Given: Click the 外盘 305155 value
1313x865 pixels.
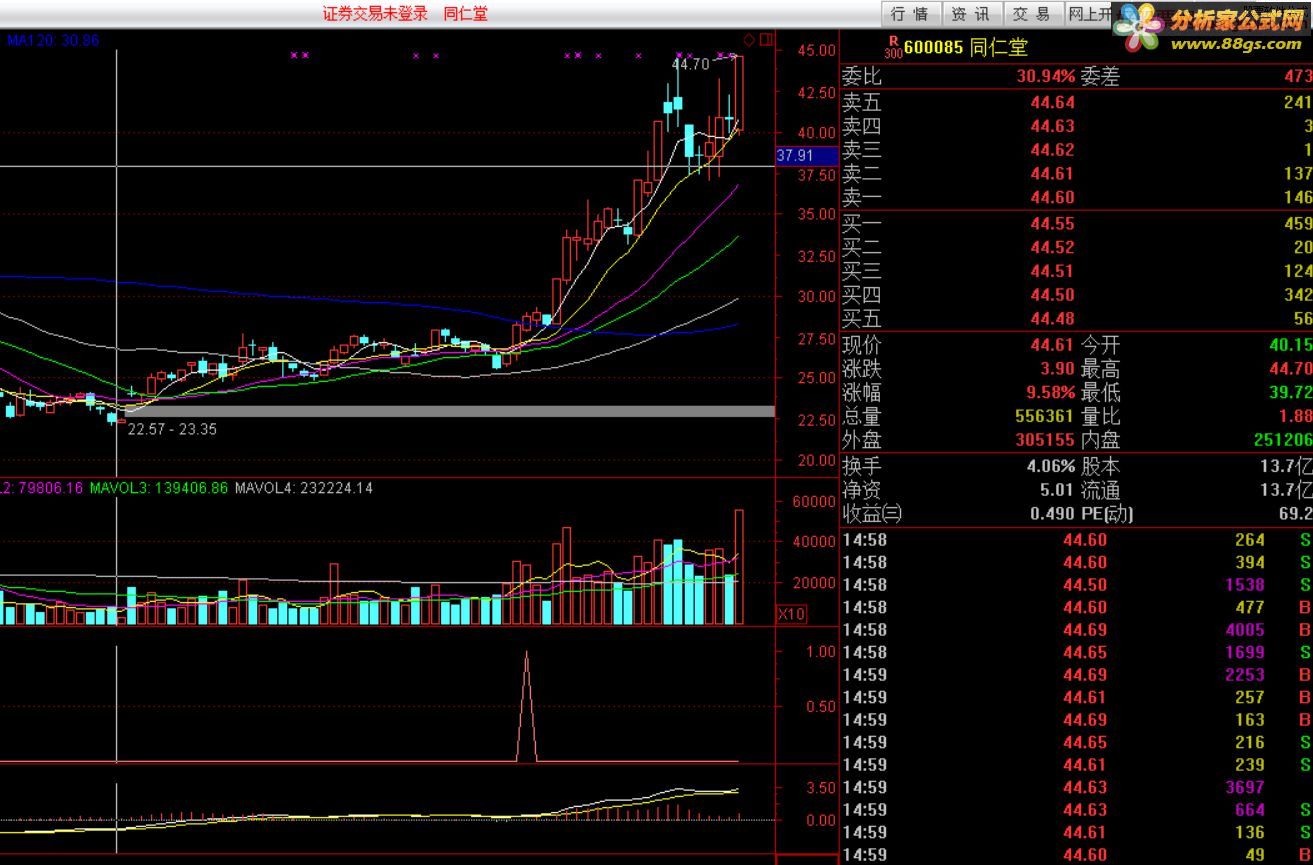Looking at the screenshot, I should pyautogui.click(x=1044, y=440).
